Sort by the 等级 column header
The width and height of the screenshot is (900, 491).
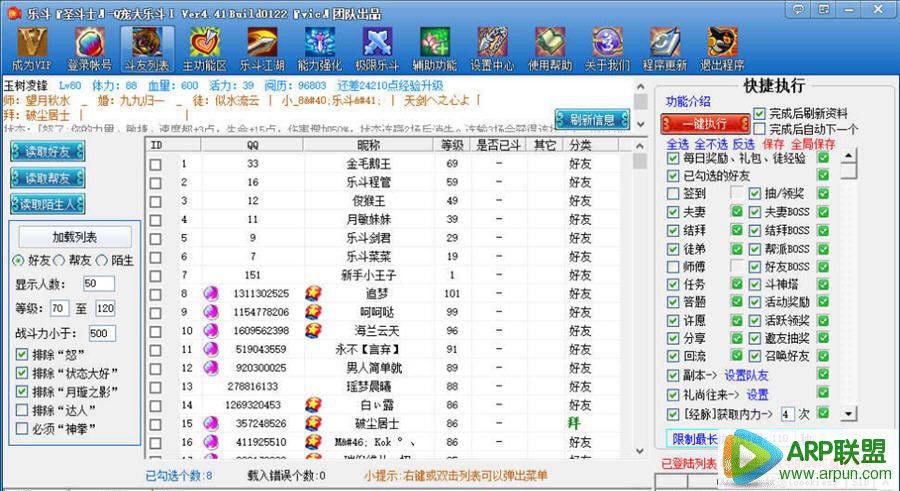(x=452, y=145)
